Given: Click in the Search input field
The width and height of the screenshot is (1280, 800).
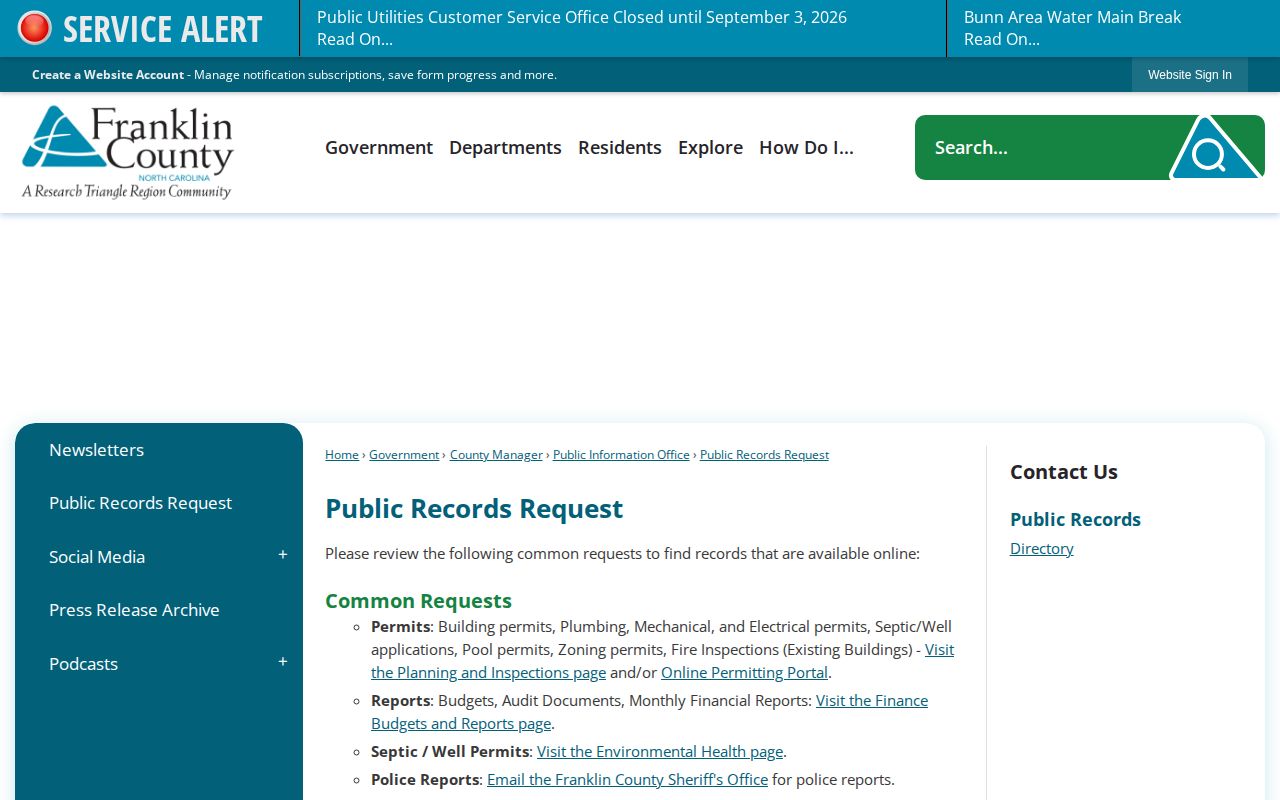Looking at the screenshot, I should pos(1040,148).
